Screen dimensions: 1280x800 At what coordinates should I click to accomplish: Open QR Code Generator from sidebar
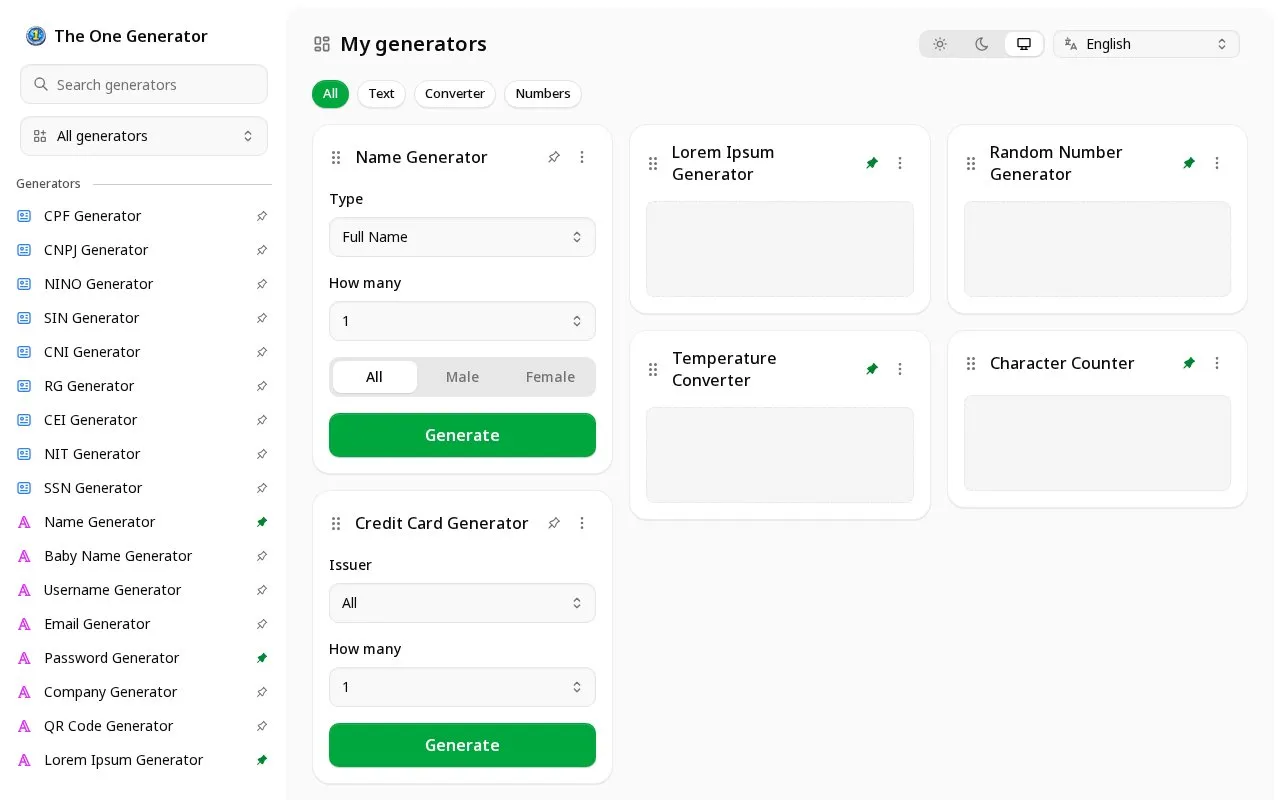(x=108, y=726)
